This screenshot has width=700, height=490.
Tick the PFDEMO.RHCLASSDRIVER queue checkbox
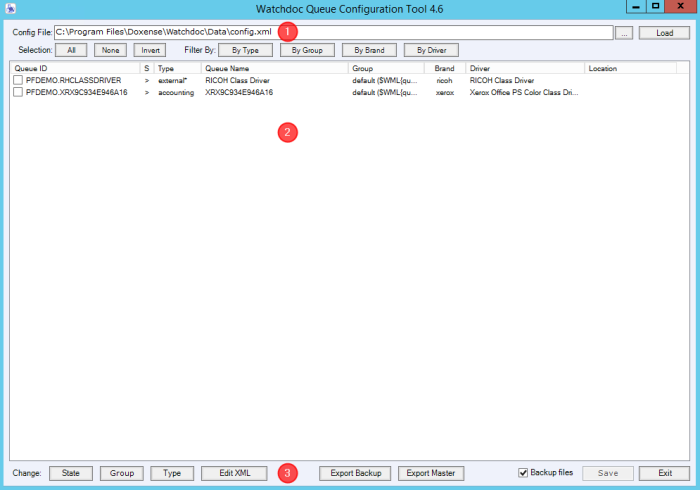pos(18,80)
